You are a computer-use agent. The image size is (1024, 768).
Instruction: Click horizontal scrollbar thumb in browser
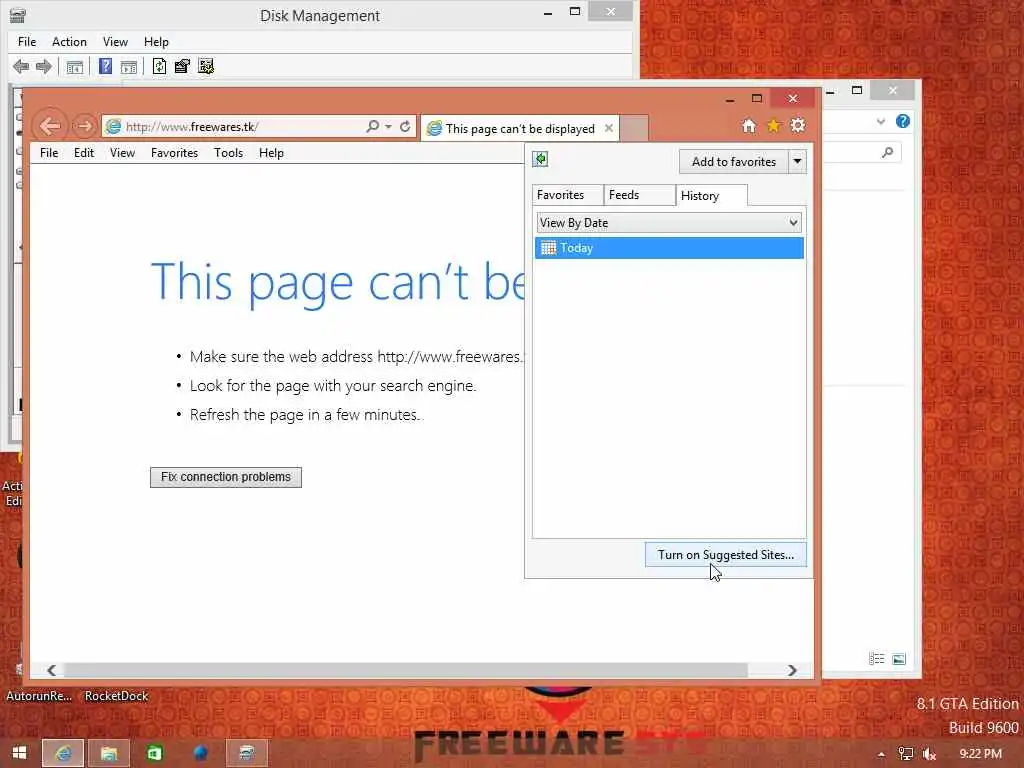coord(405,670)
